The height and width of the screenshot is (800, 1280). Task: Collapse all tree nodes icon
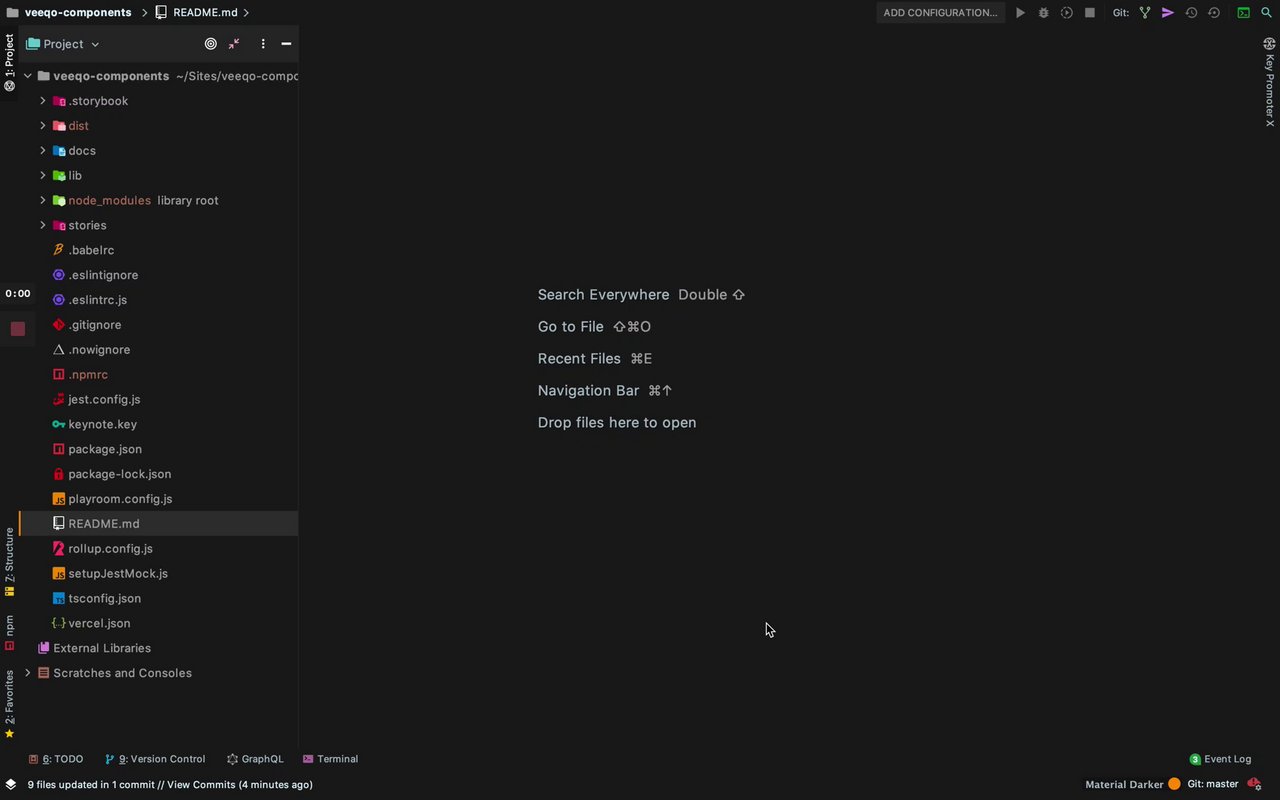[234, 44]
